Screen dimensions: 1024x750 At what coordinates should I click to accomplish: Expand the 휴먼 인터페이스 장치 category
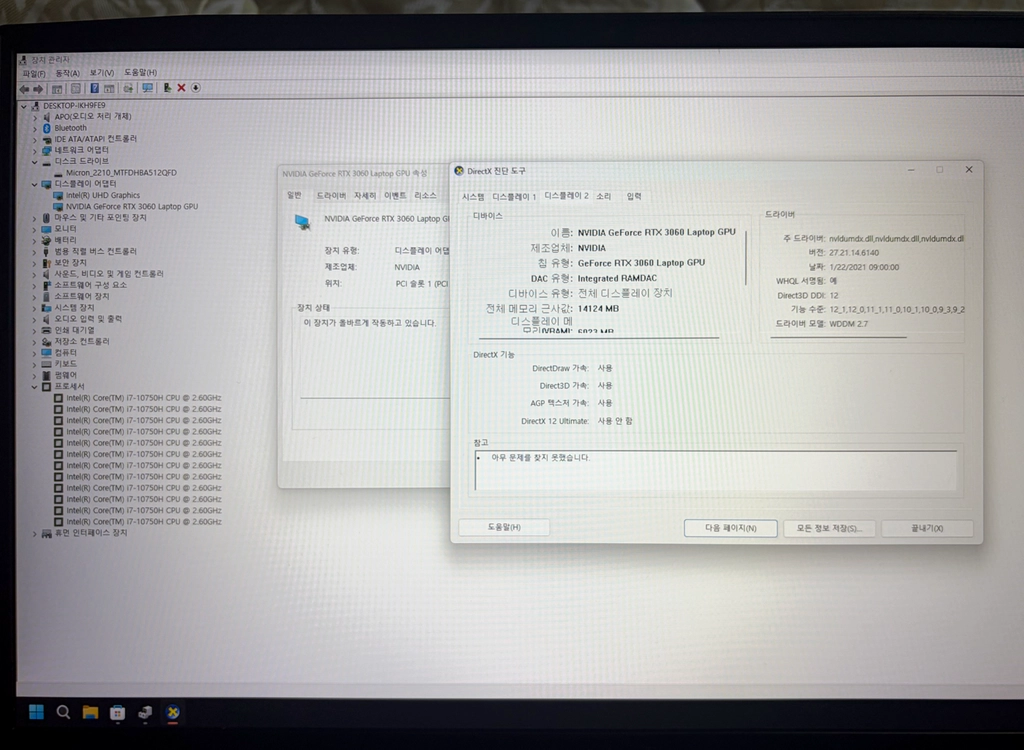coord(35,534)
